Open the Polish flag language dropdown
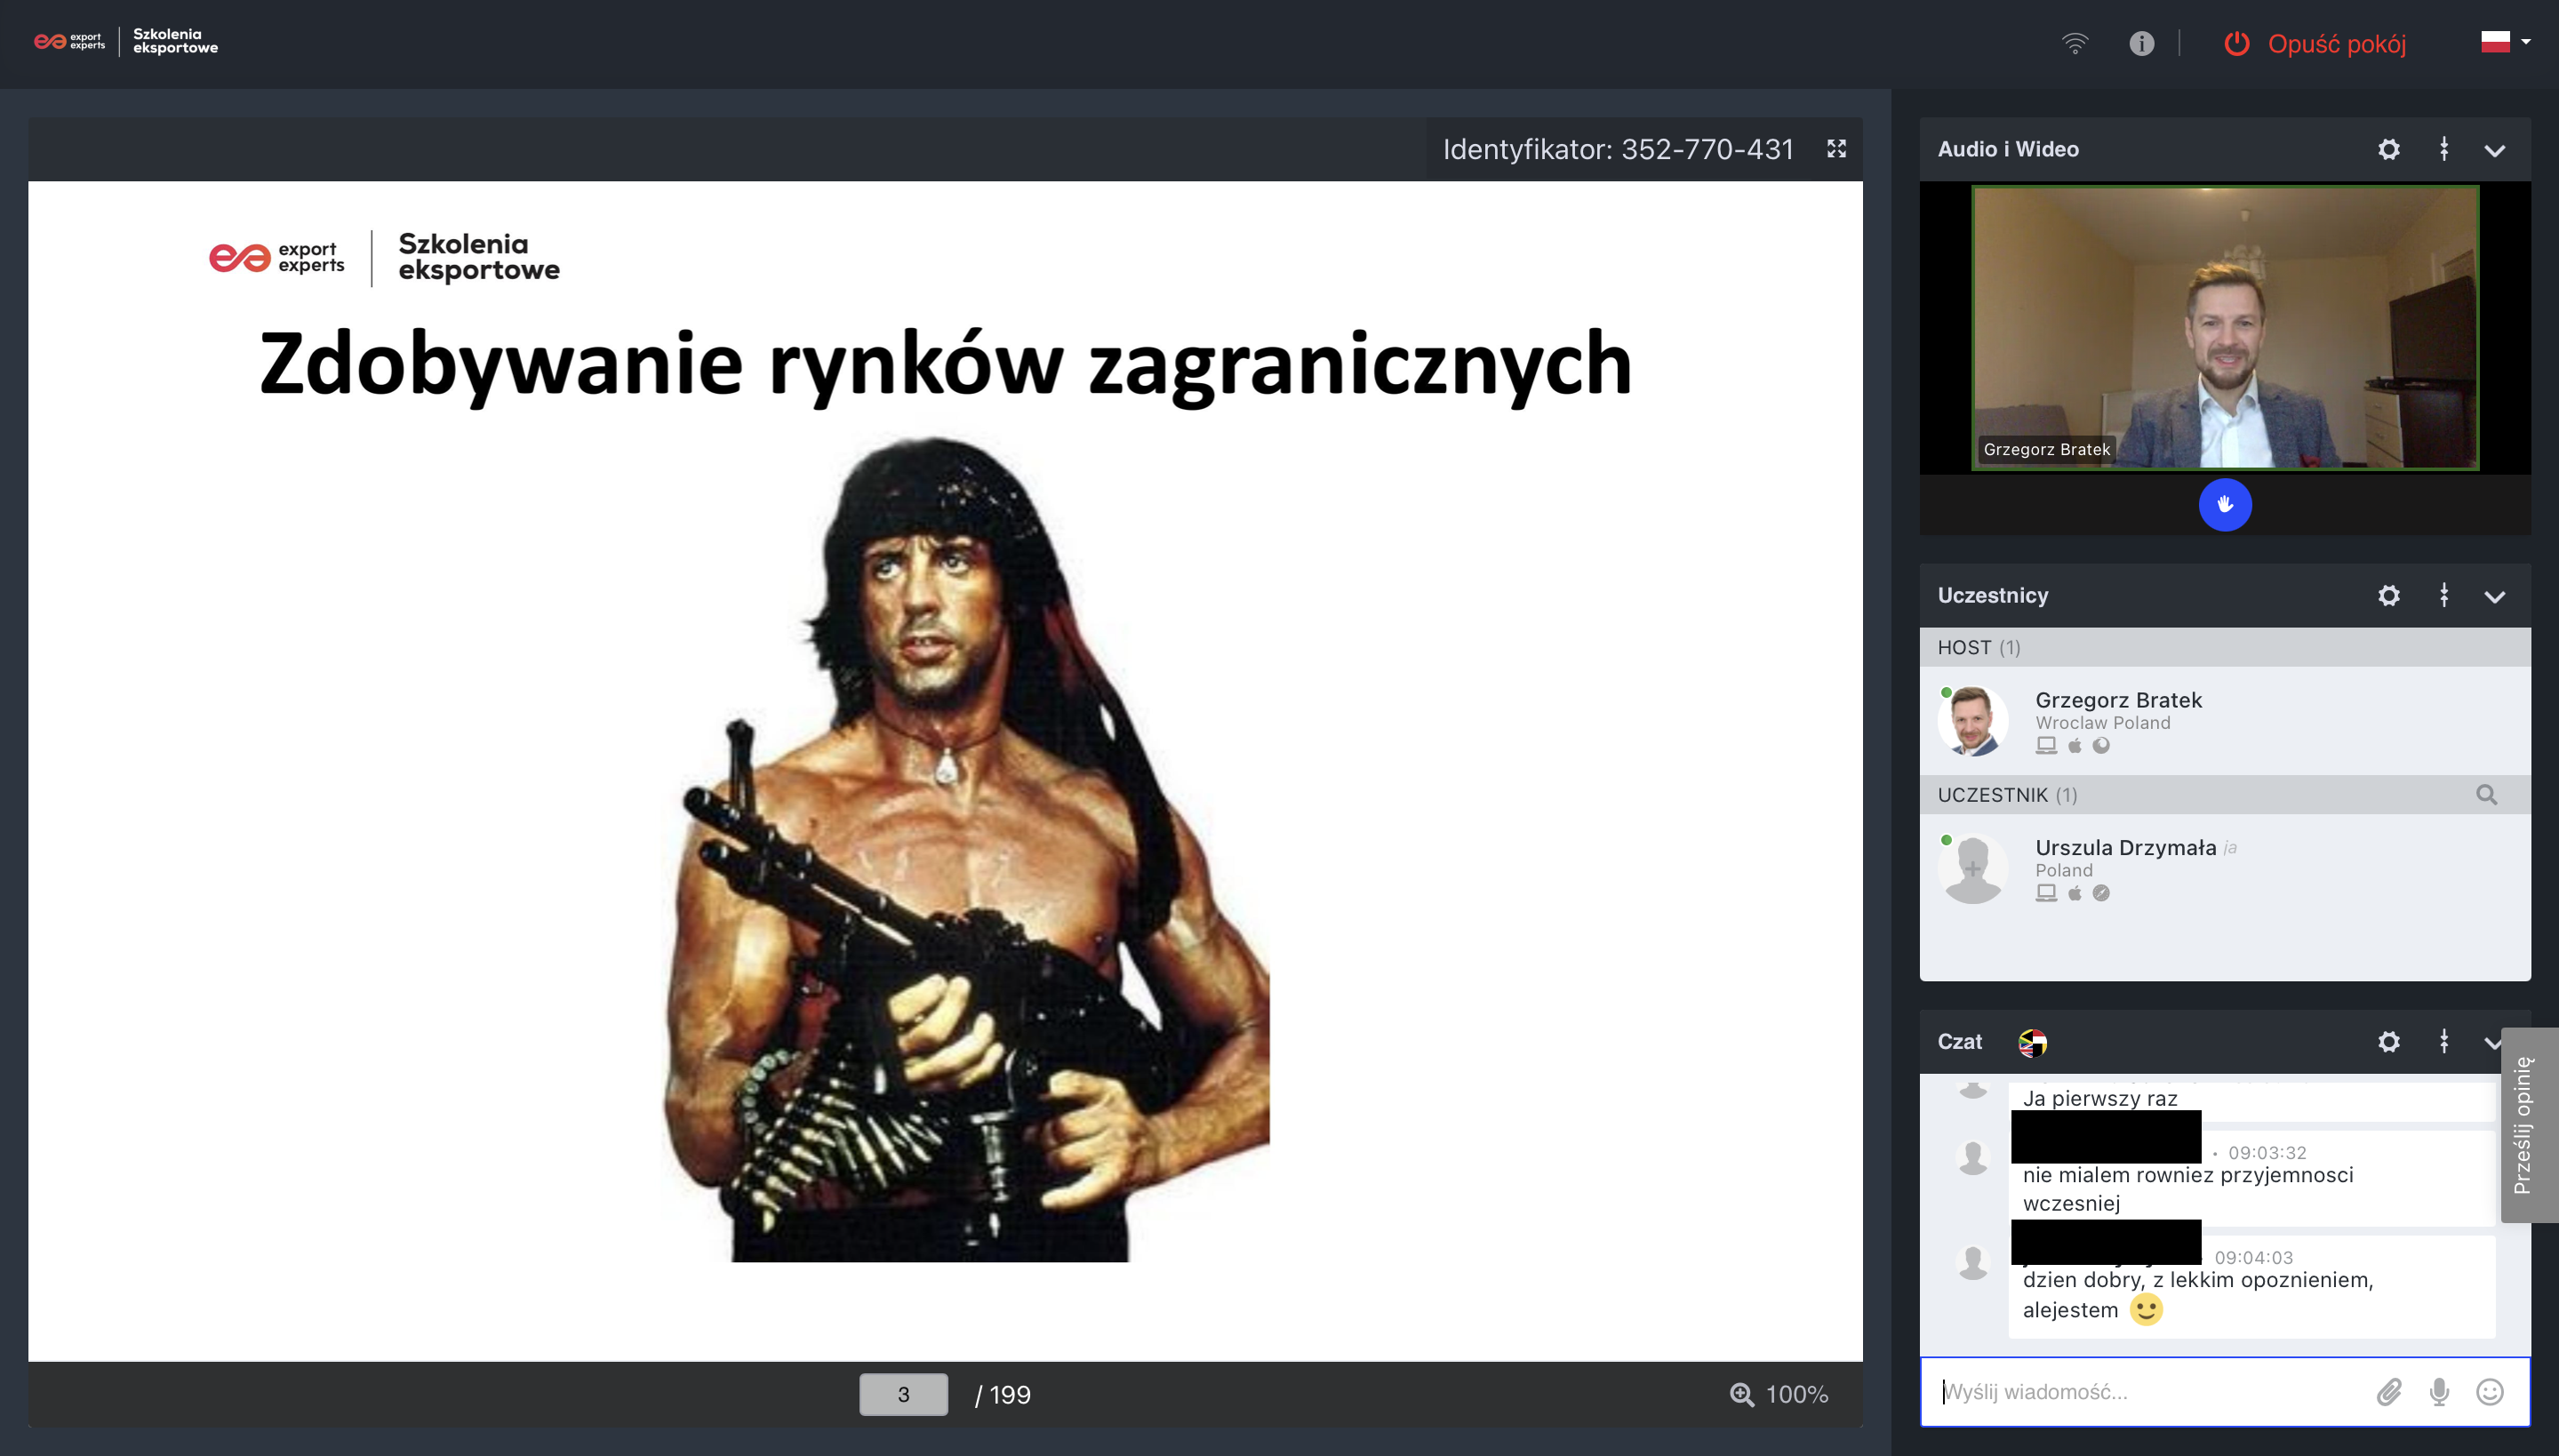Screen dimensions: 2559x1456 tap(2505, 42)
